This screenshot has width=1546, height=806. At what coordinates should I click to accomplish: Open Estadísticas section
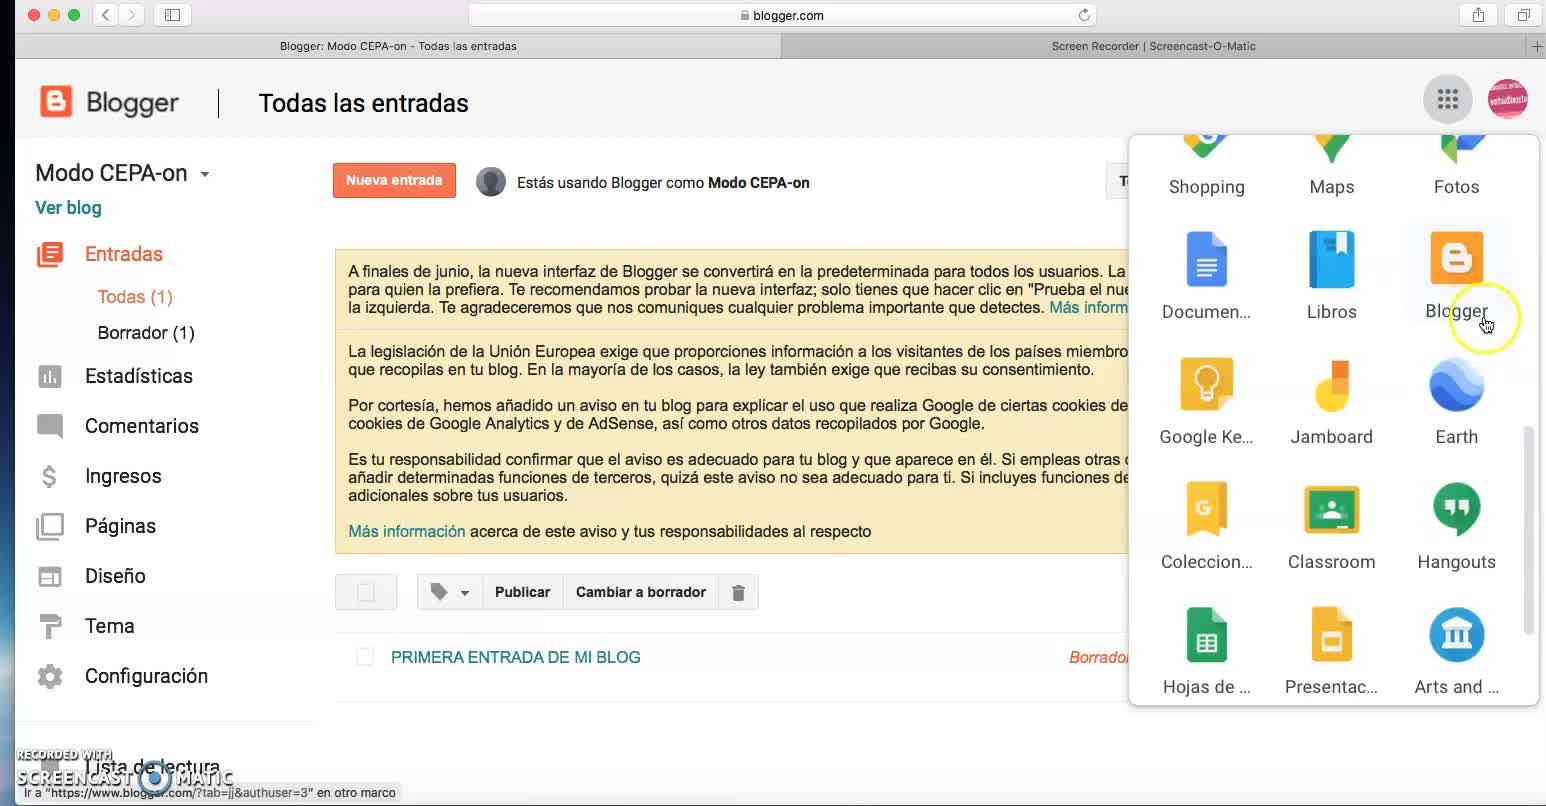(139, 376)
